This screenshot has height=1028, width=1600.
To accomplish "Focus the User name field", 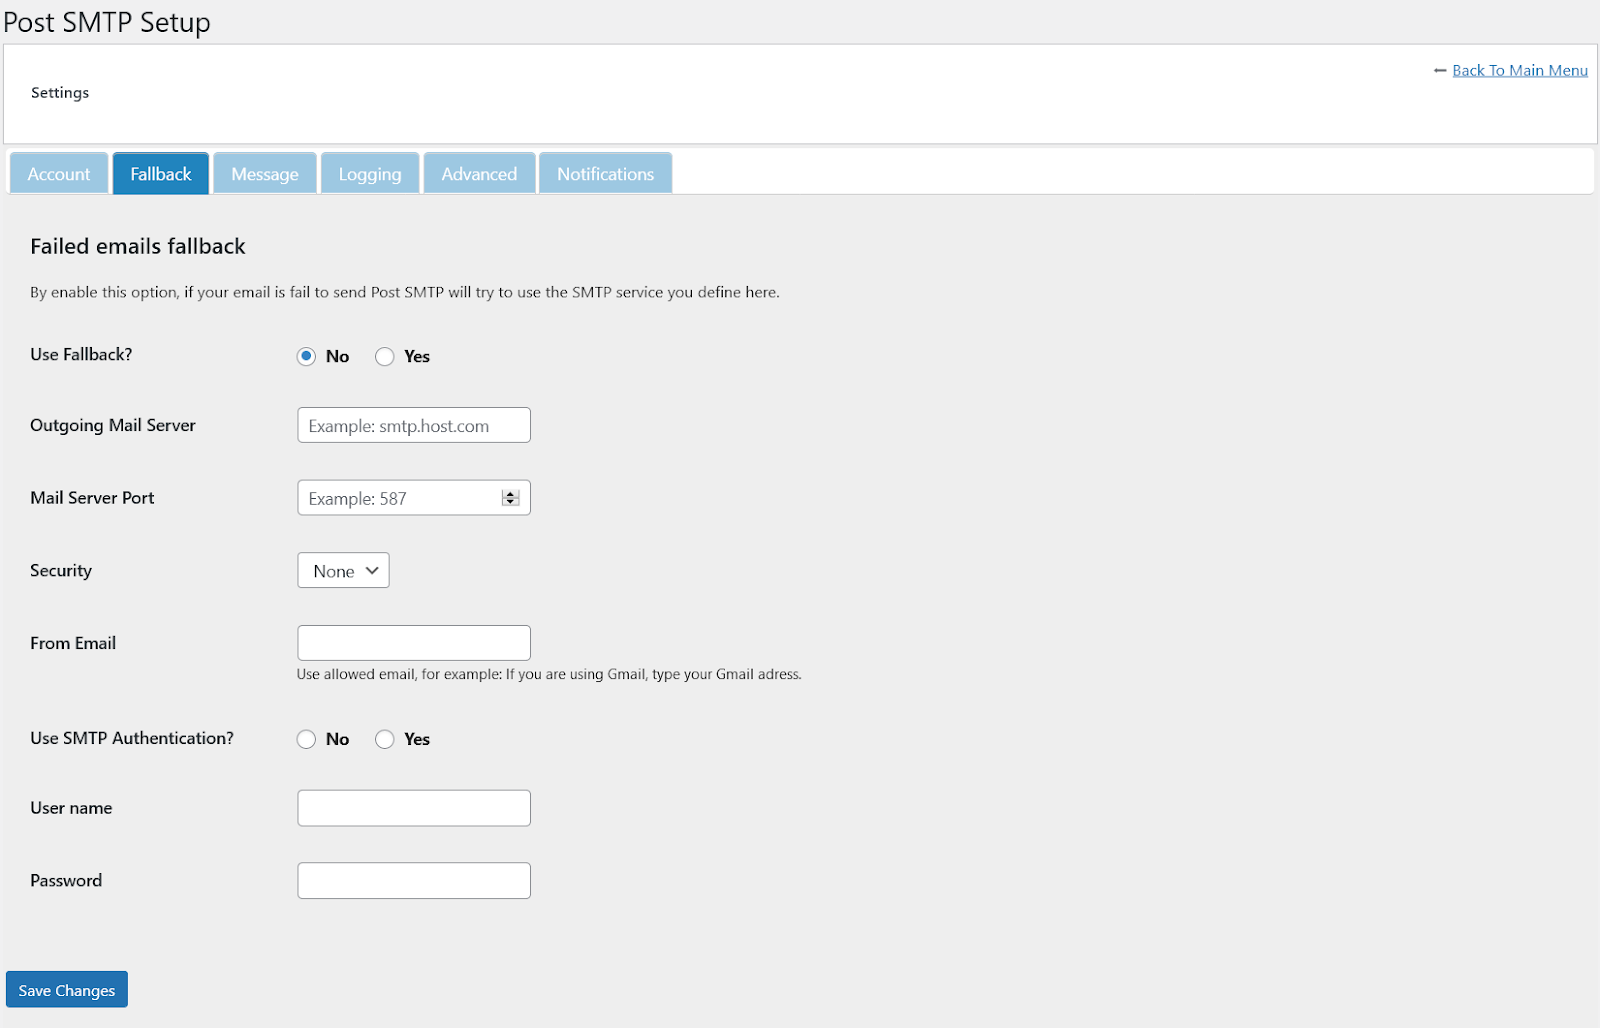I will tap(414, 808).
